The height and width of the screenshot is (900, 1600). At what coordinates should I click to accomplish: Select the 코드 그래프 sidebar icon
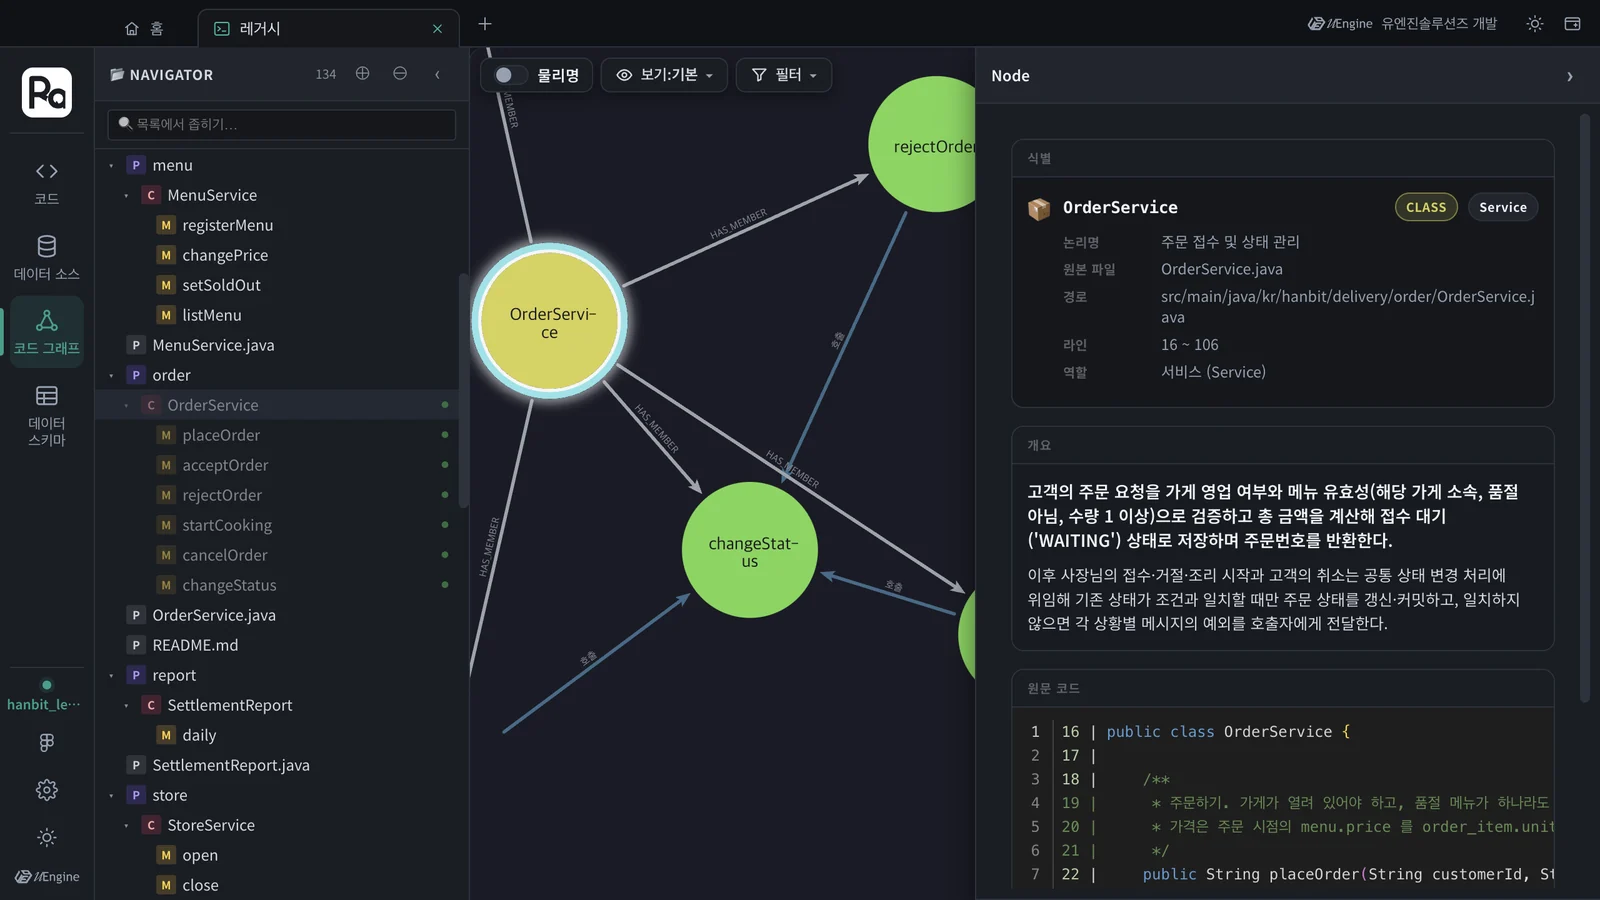coord(47,332)
